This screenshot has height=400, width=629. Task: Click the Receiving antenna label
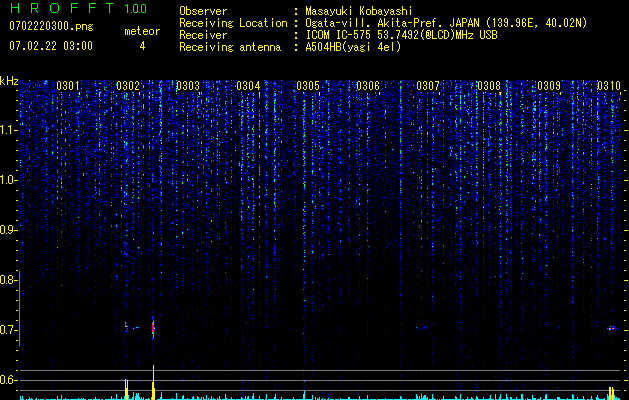pos(230,47)
